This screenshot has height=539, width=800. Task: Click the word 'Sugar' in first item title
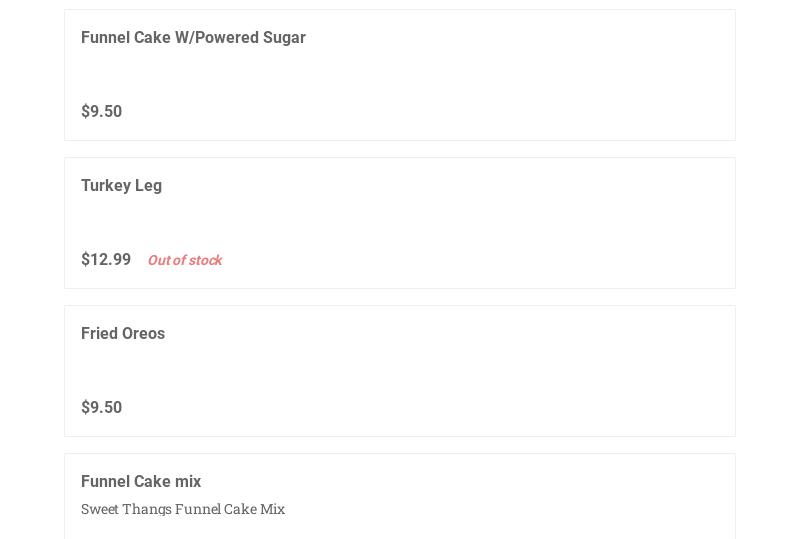(x=284, y=38)
